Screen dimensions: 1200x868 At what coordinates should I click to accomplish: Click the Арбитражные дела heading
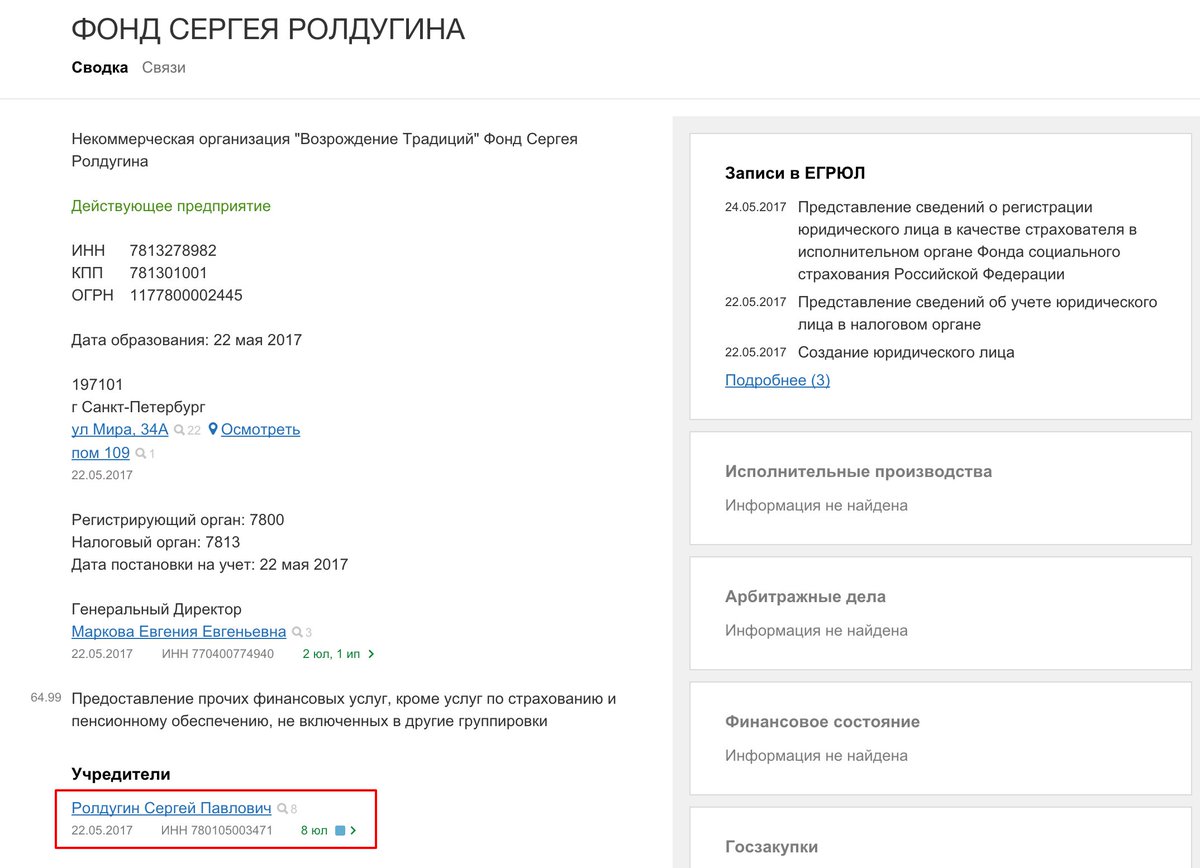tap(805, 596)
